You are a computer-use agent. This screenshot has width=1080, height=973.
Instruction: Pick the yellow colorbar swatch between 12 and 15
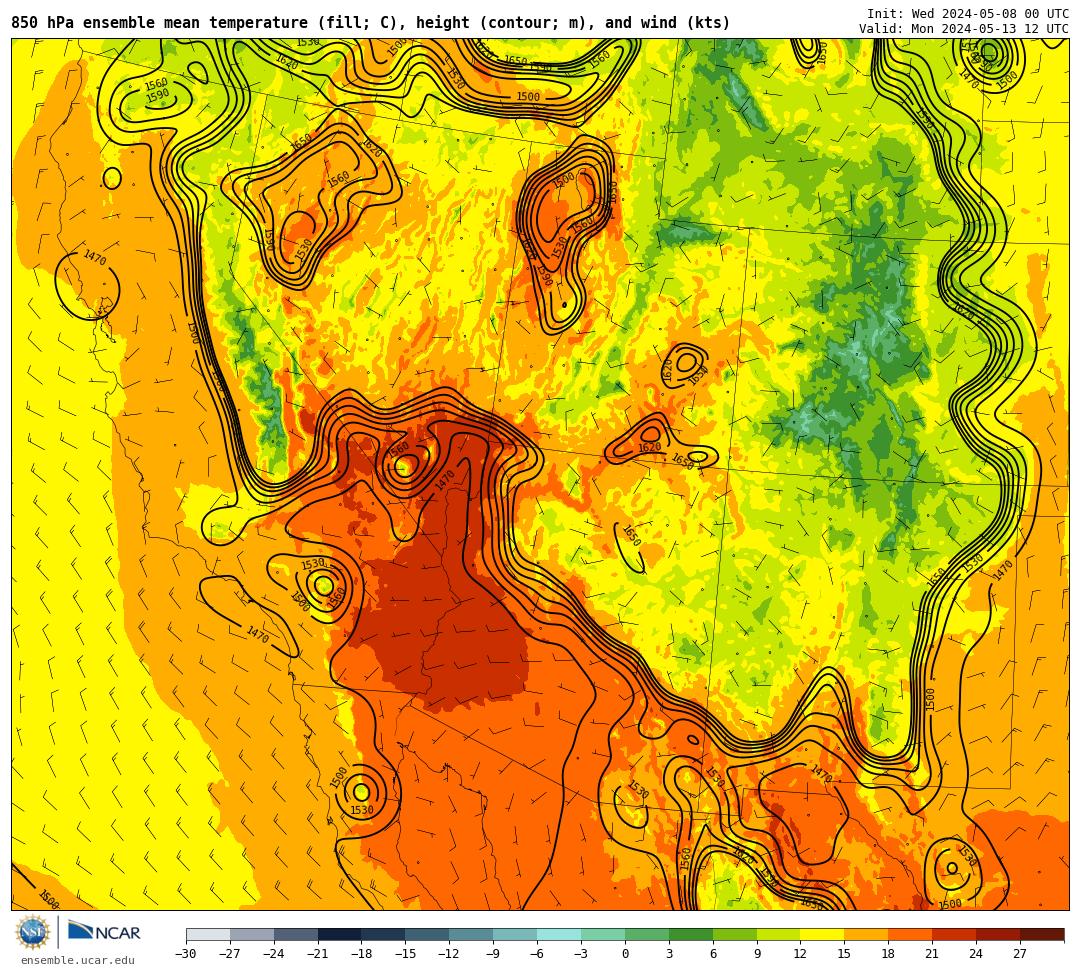tap(823, 934)
